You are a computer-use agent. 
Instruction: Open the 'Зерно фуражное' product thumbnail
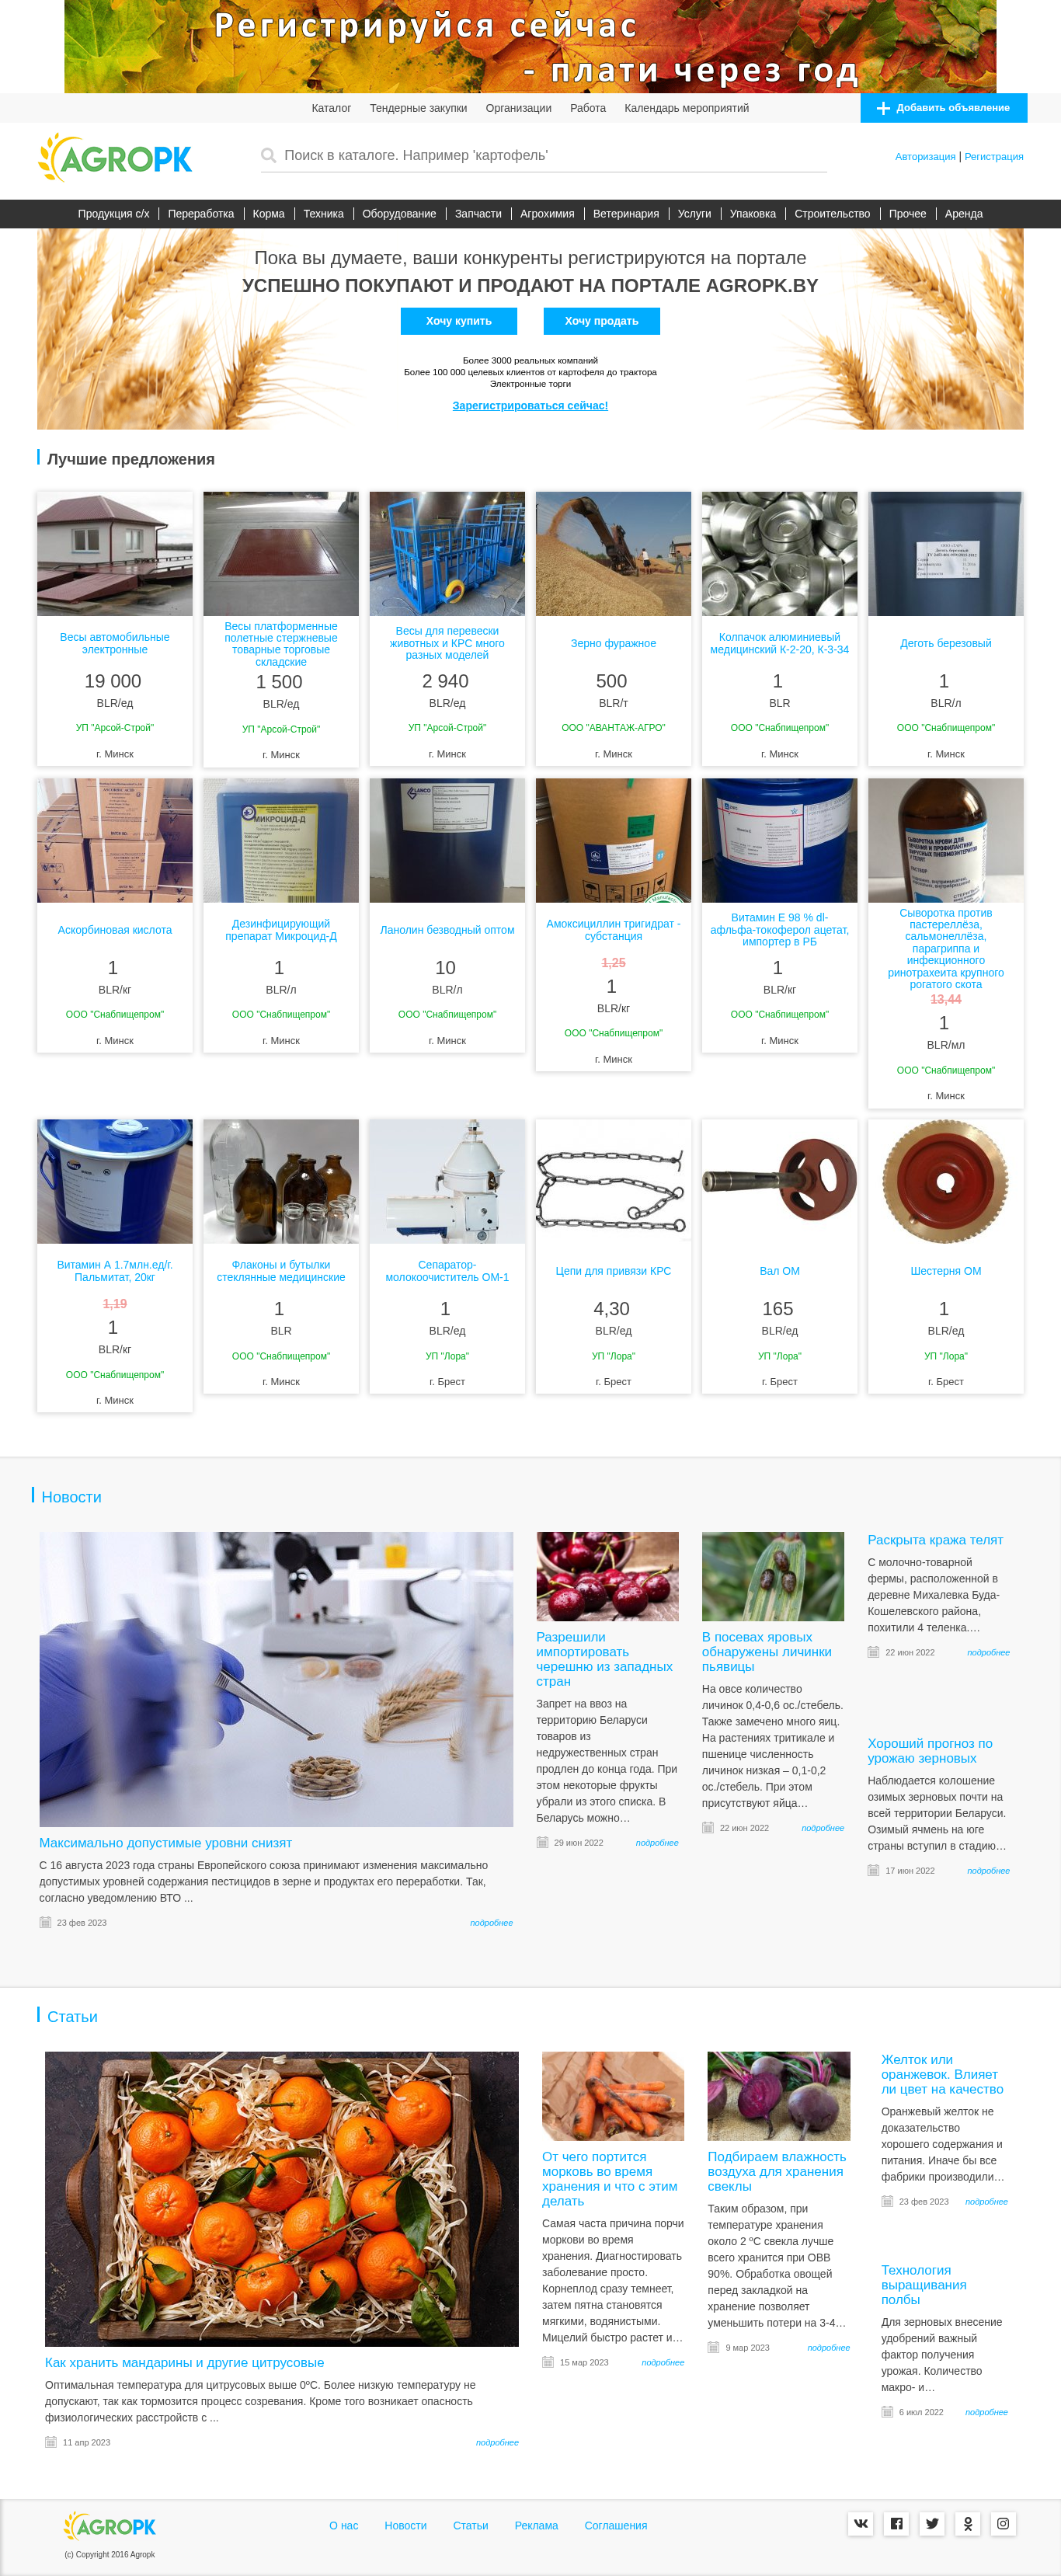click(613, 554)
